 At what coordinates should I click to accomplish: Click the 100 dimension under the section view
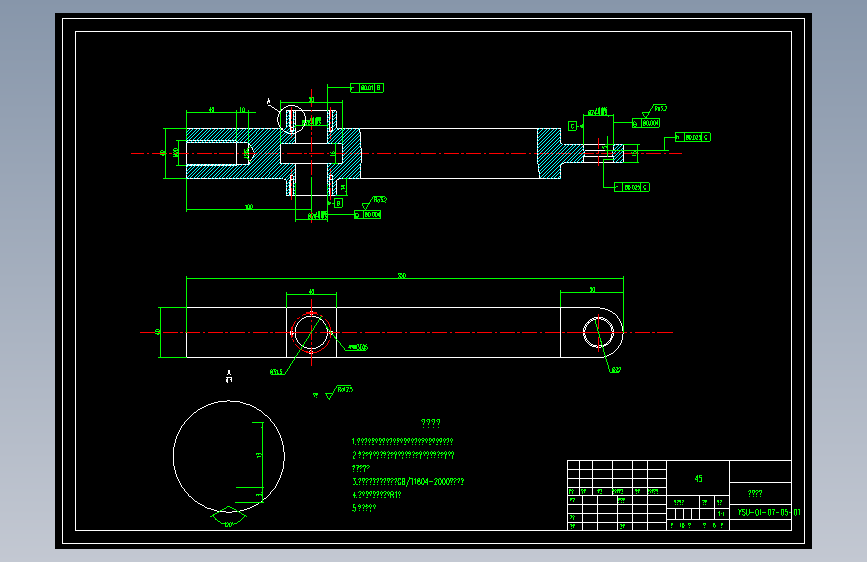[249, 207]
